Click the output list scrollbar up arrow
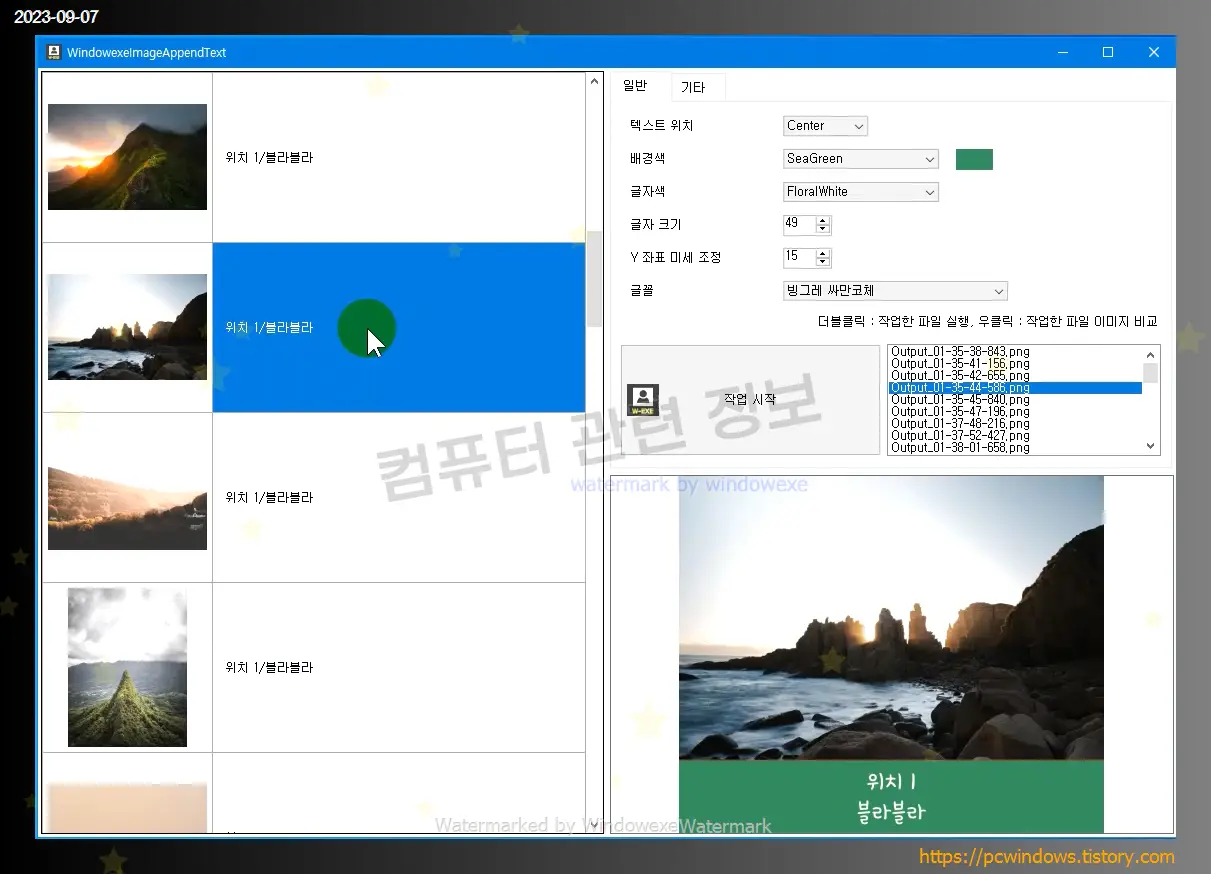This screenshot has width=1211, height=874. (1151, 354)
